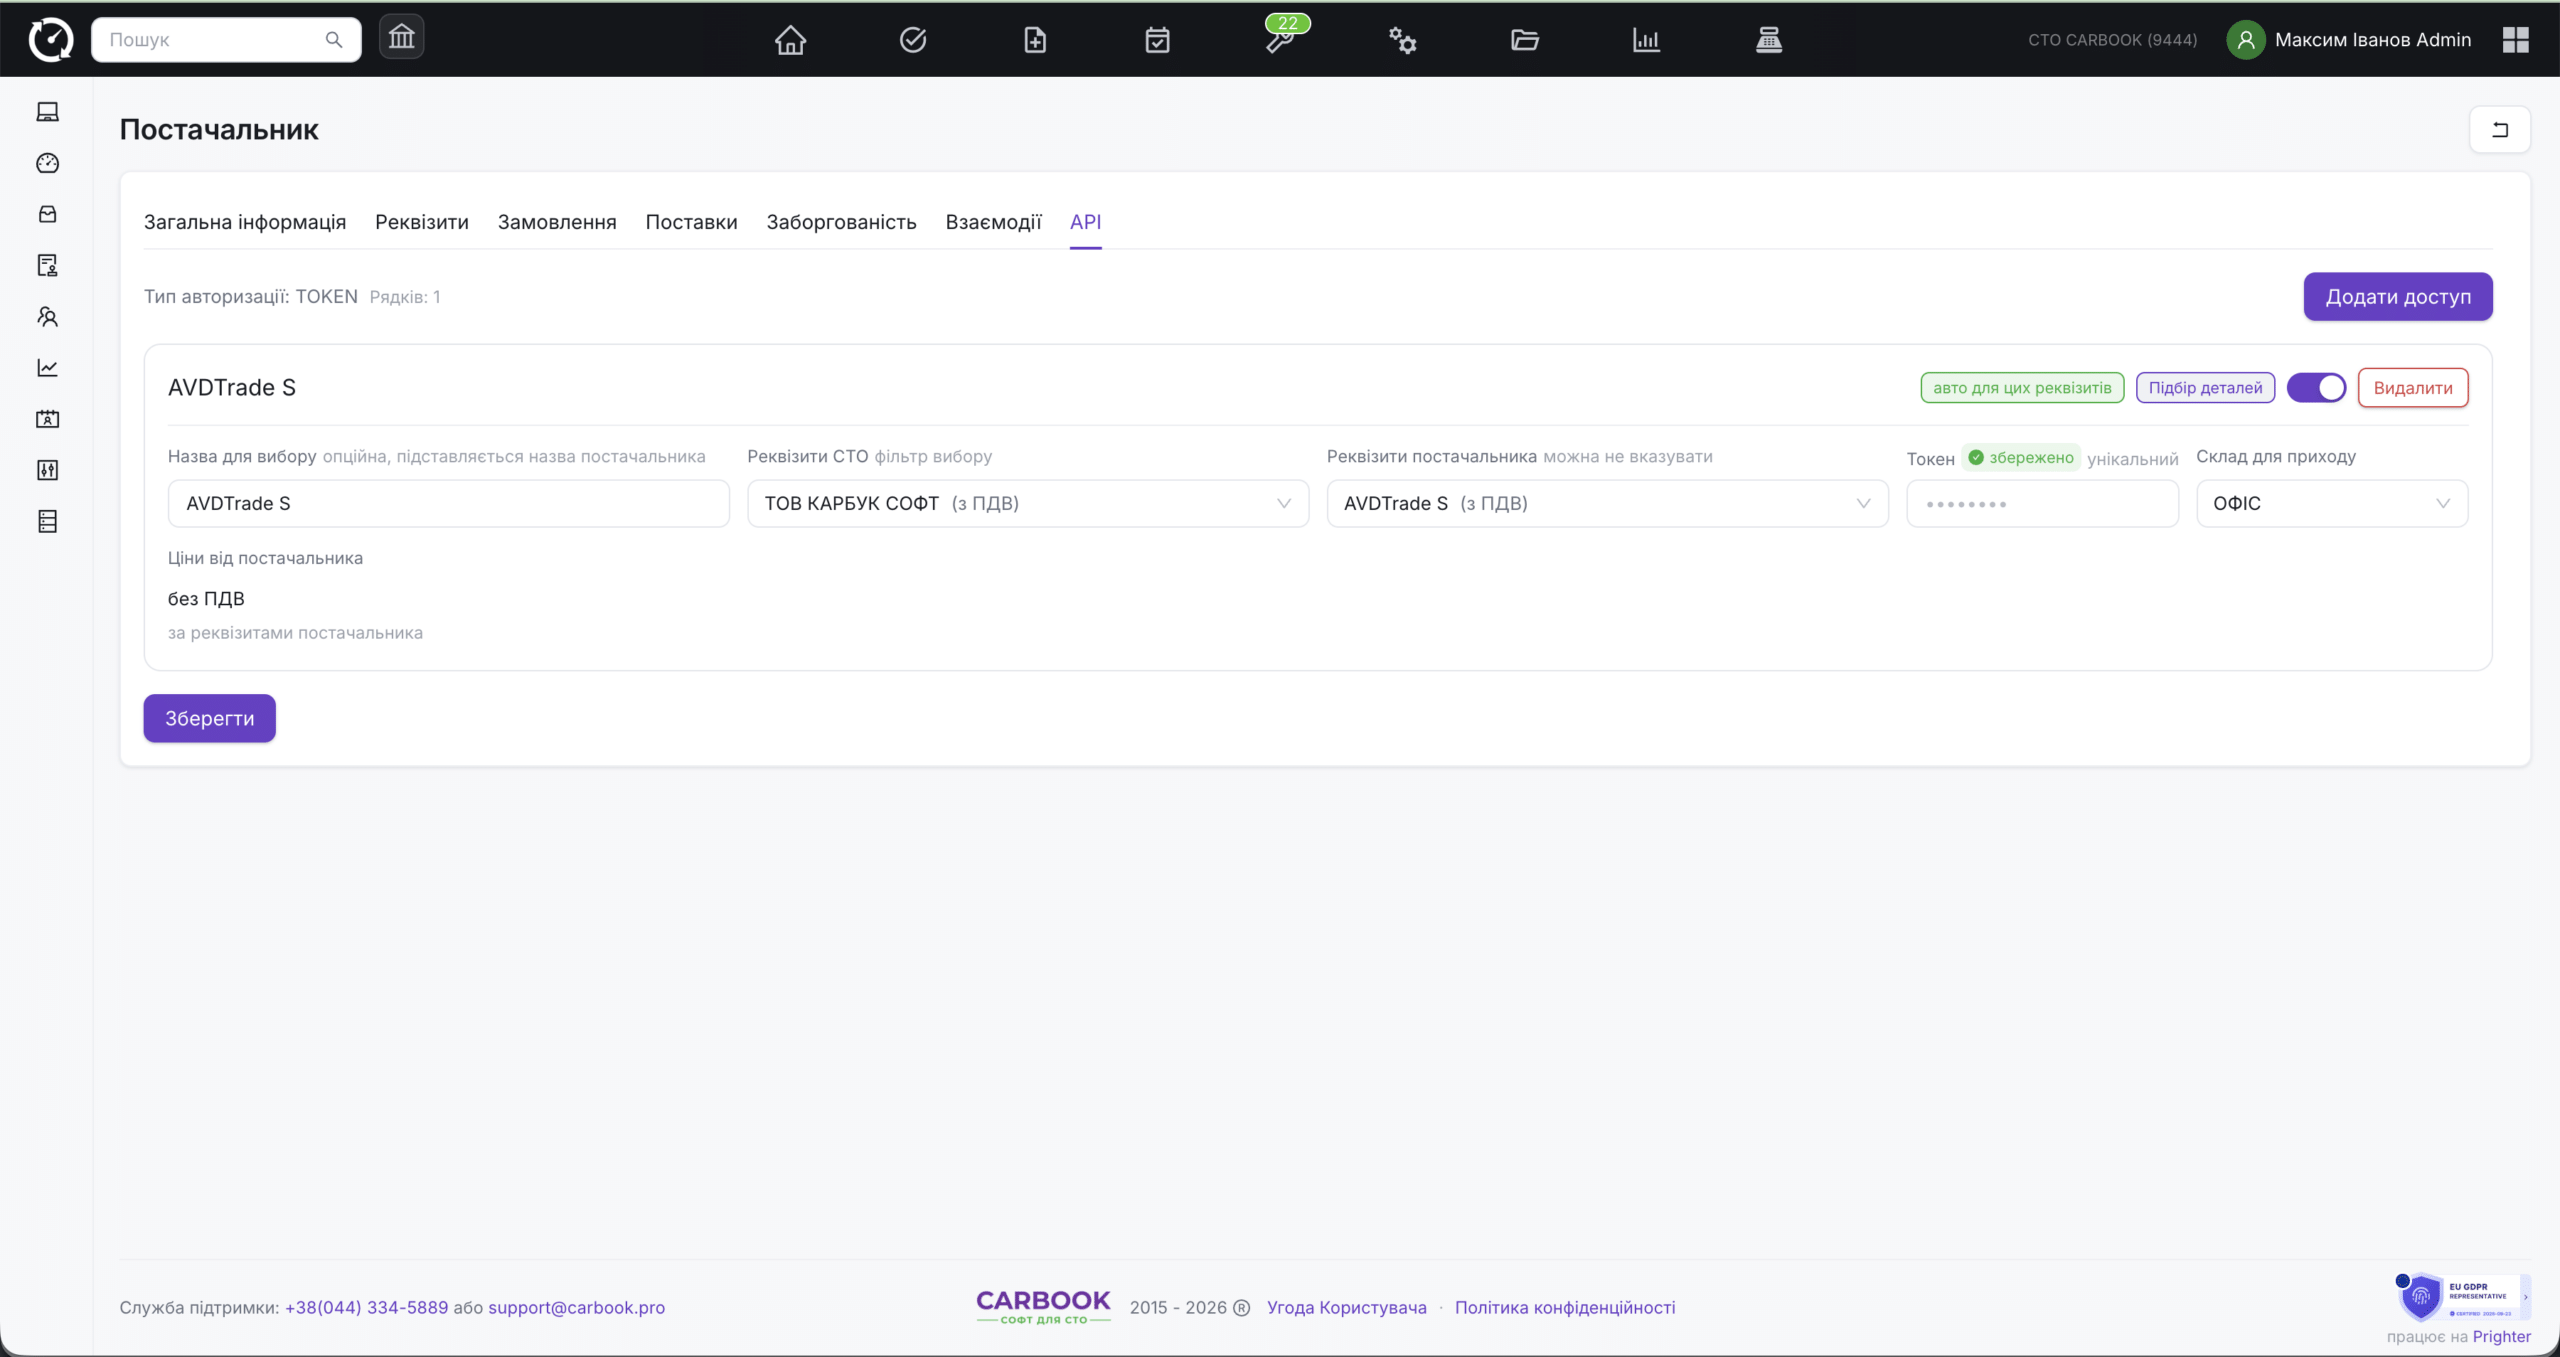Image resolution: width=2560 pixels, height=1357 pixels.
Task: Open the laptop icon in sidebar
Action: (x=48, y=112)
